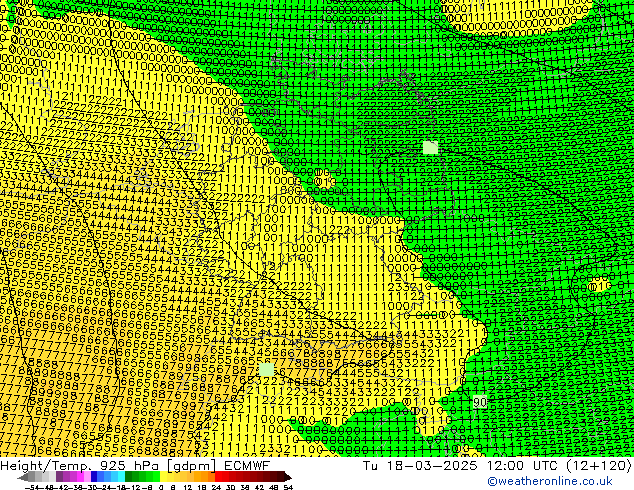Click the dark brown arrow at the legend's right end
Image resolution: width=634 pixels, height=490 pixels.
[x=288, y=477]
